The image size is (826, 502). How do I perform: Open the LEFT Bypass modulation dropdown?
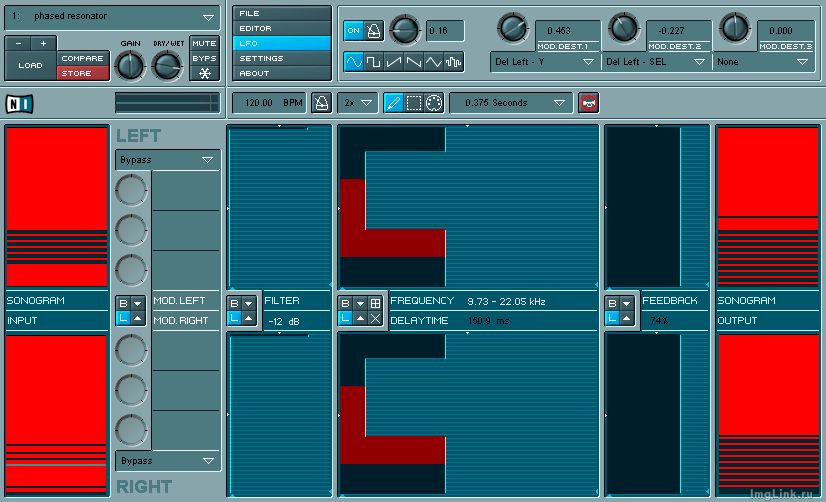coord(168,160)
